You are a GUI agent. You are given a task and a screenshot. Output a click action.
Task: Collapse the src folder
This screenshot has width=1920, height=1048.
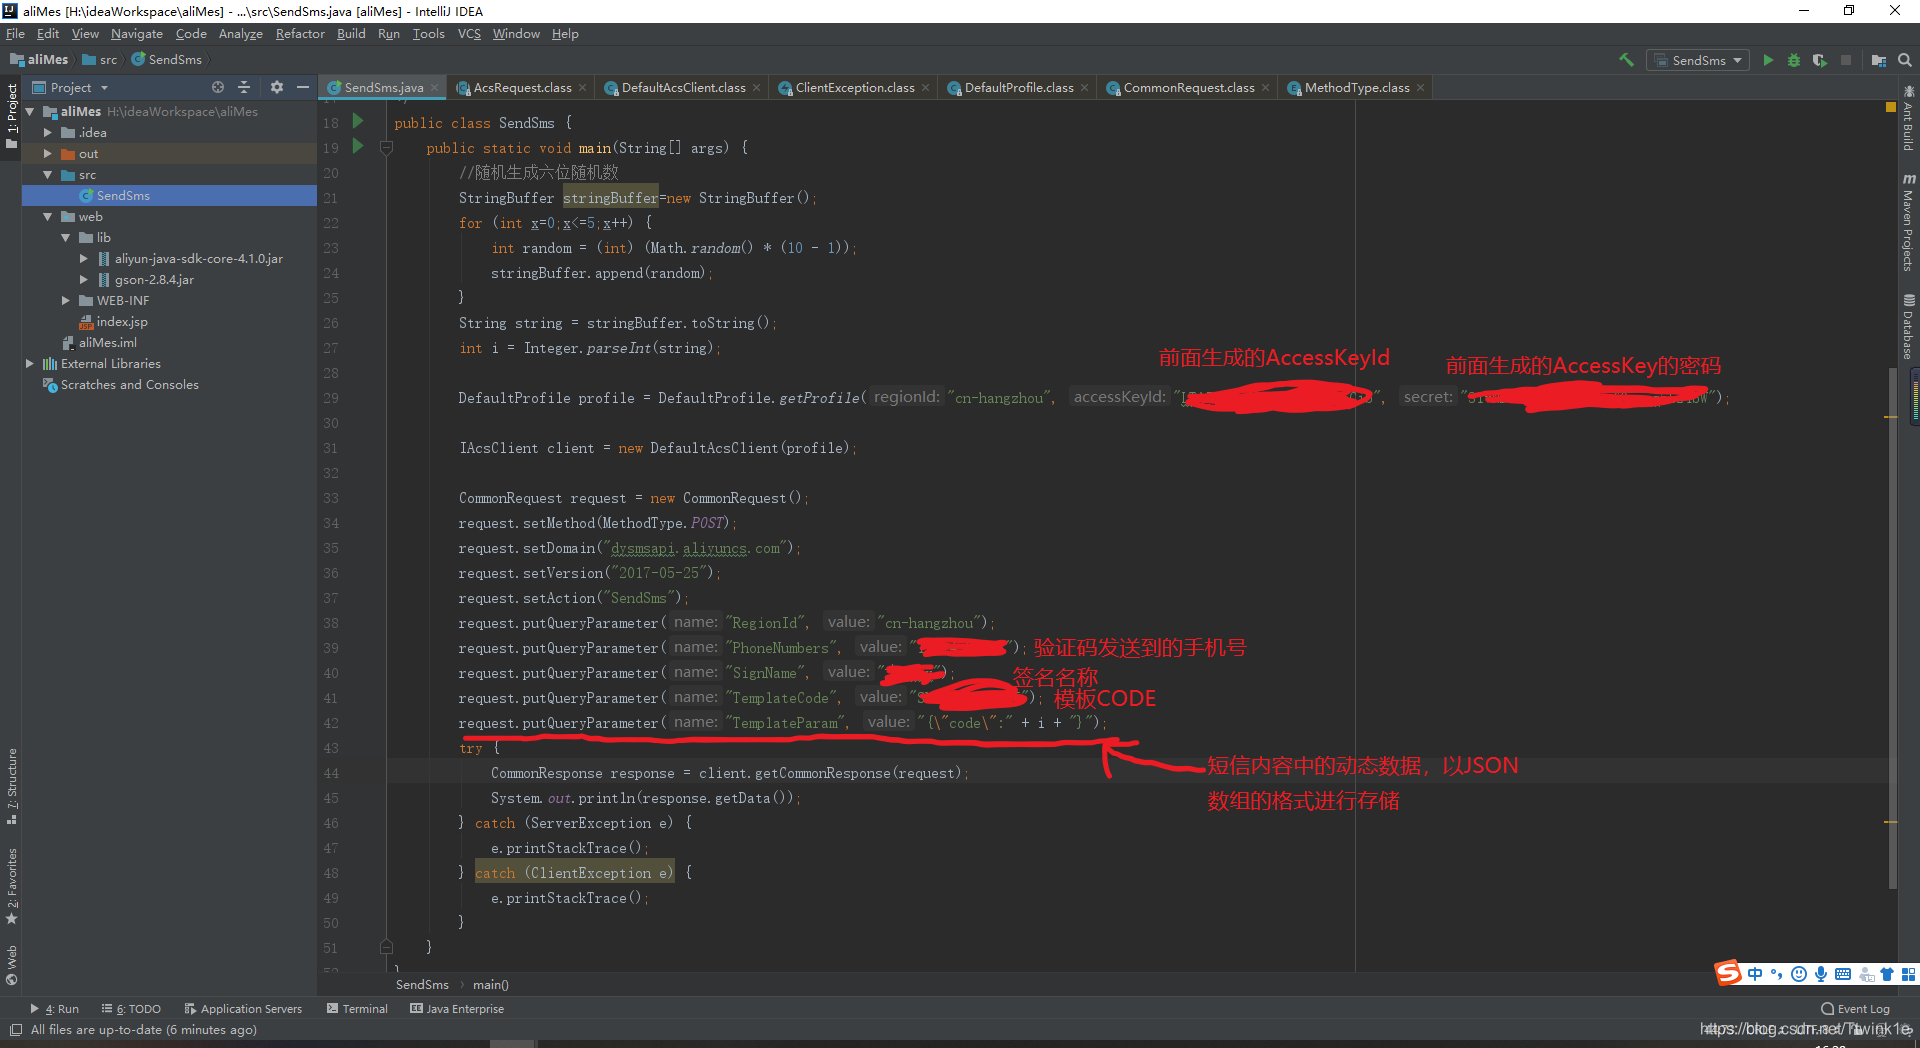[47, 174]
